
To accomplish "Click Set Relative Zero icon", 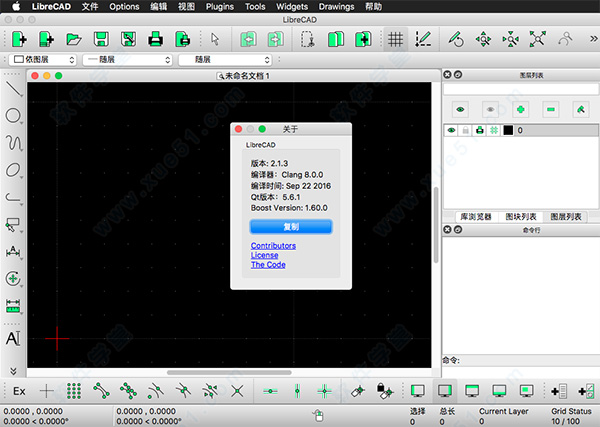I will pos(358,391).
